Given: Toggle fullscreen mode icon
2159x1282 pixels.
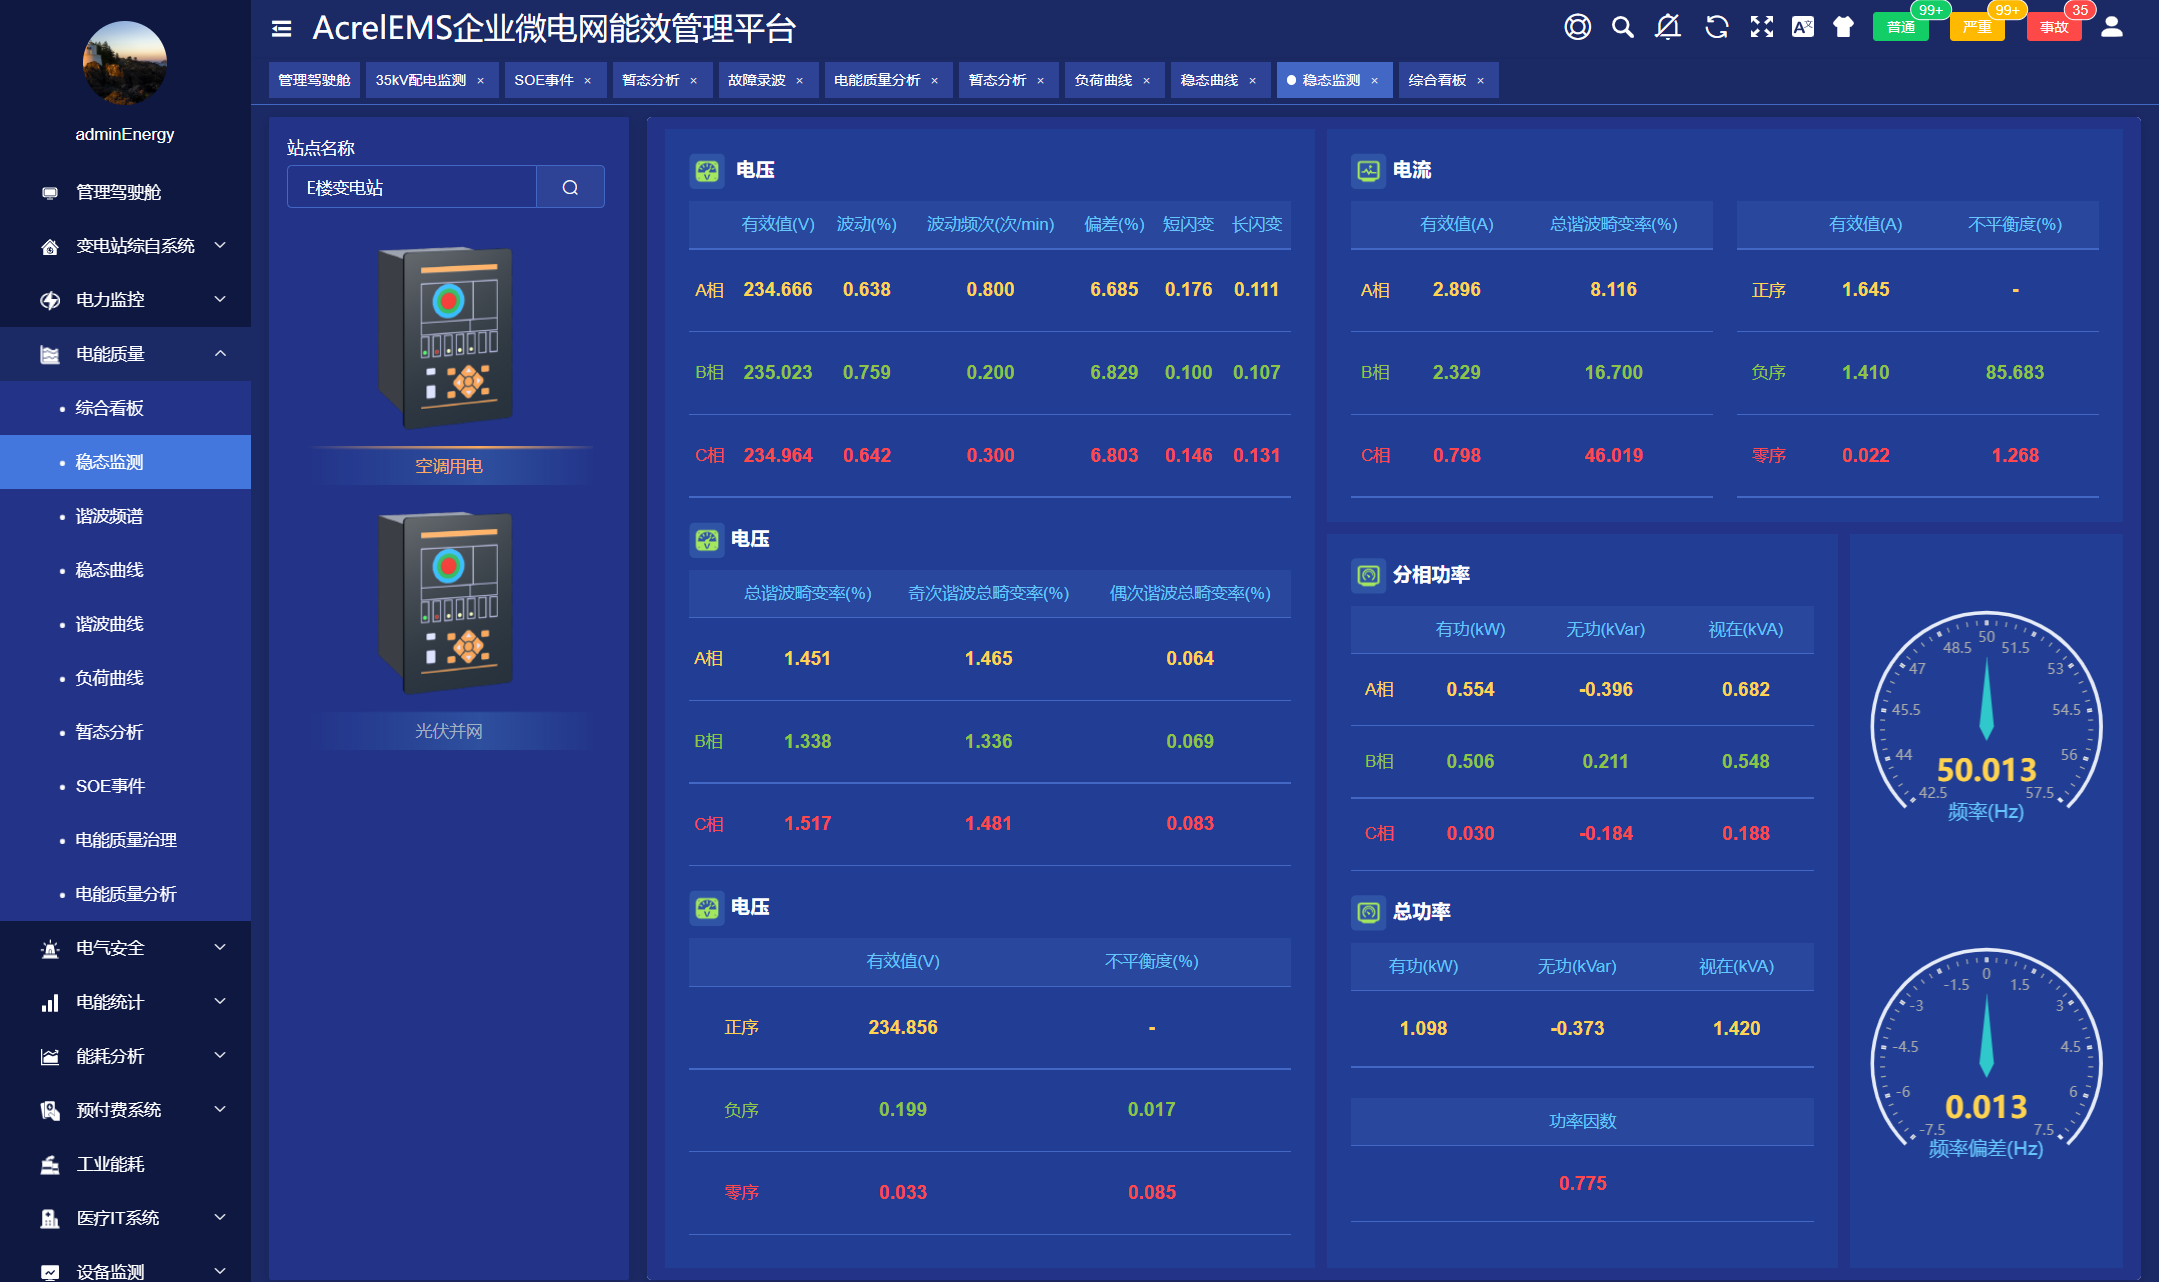Looking at the screenshot, I should (1761, 27).
